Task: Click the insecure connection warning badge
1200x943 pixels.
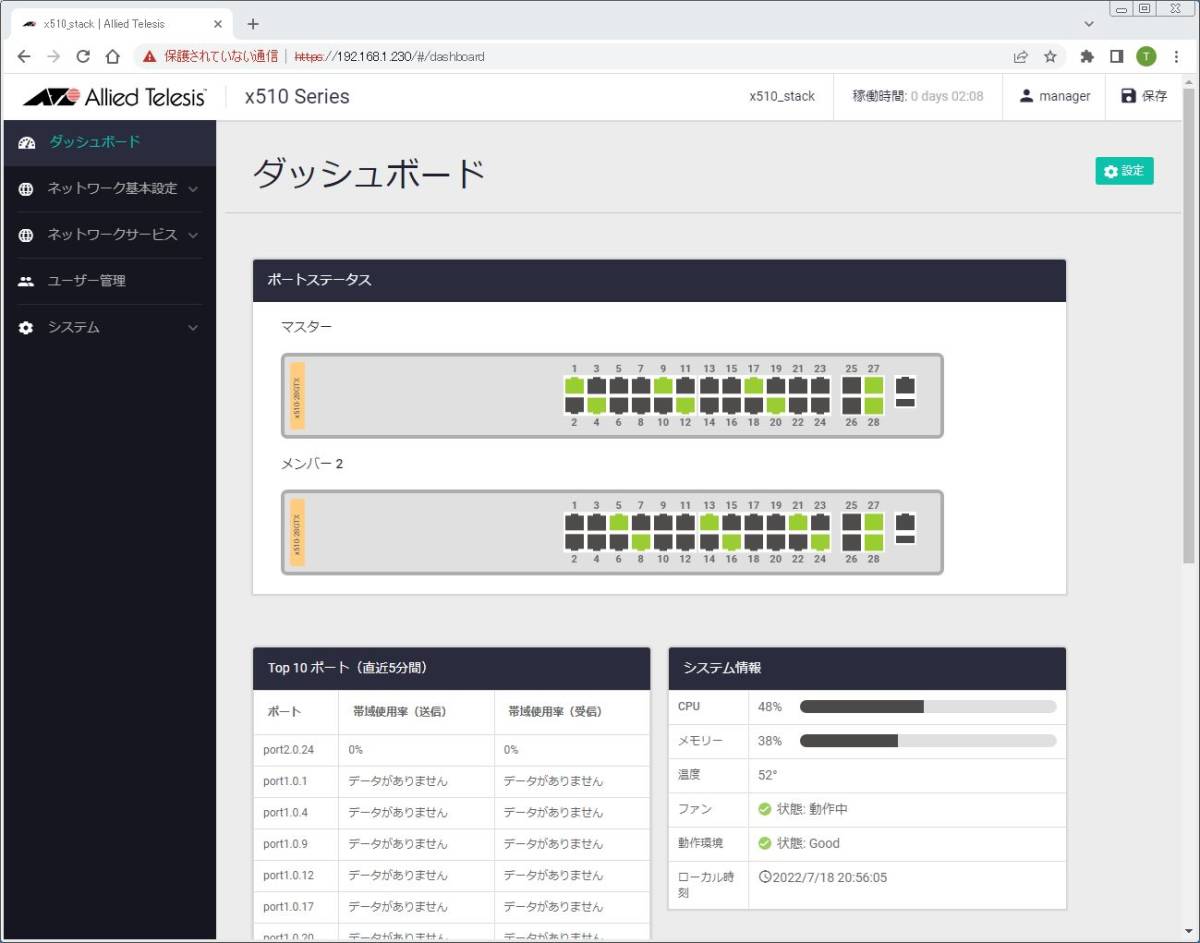Action: coord(210,57)
